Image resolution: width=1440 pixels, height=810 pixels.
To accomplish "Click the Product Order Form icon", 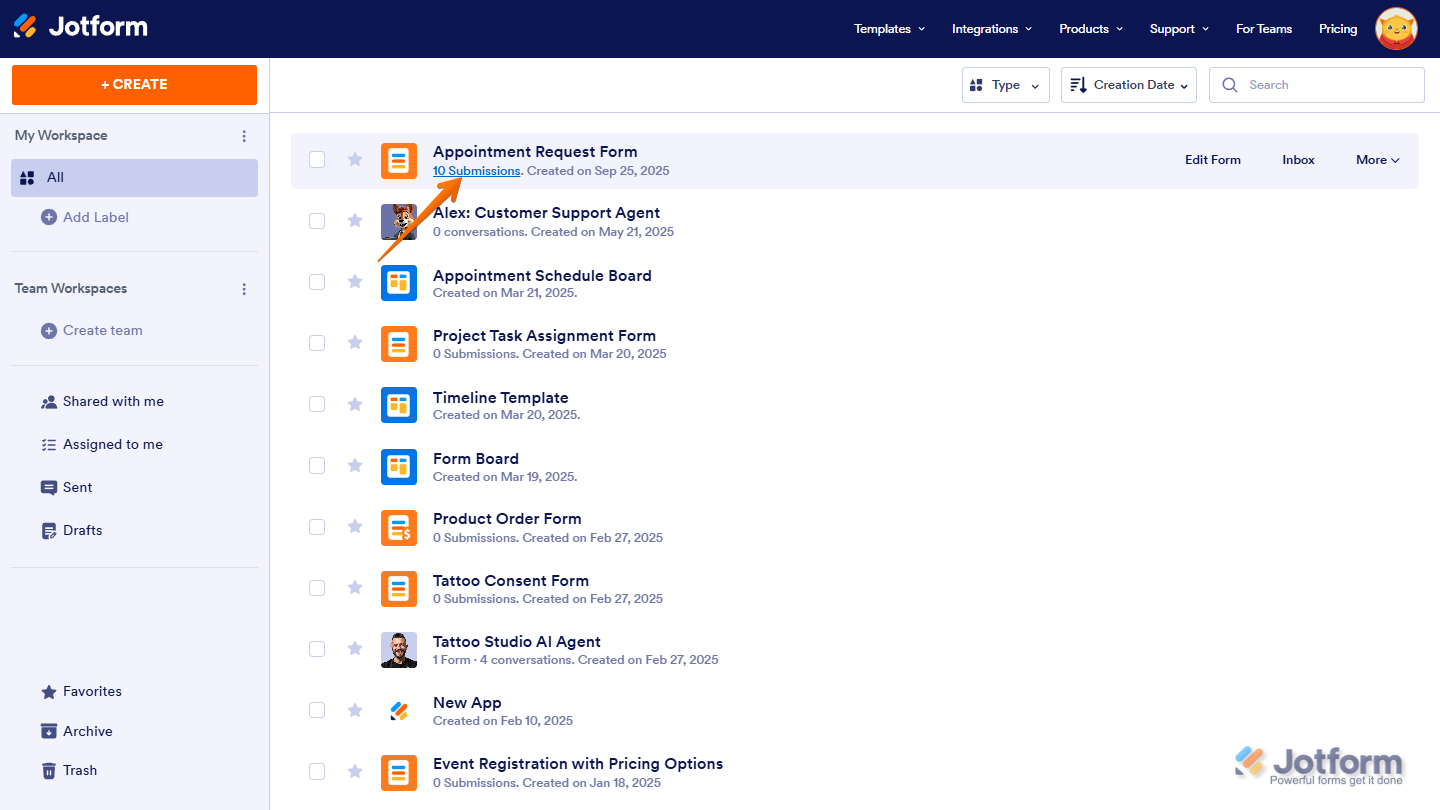I will (x=399, y=528).
